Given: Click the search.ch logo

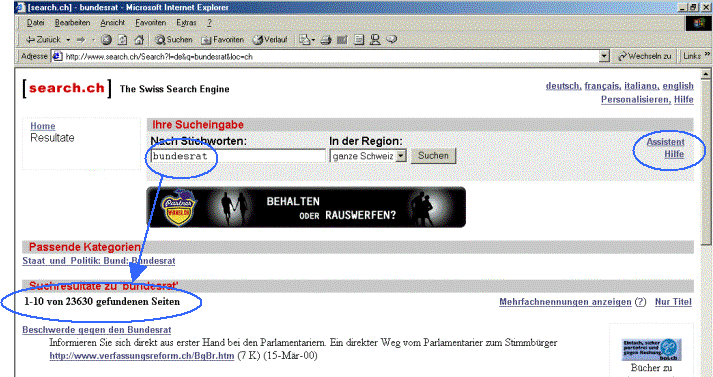Looking at the screenshot, I should tap(67, 88).
